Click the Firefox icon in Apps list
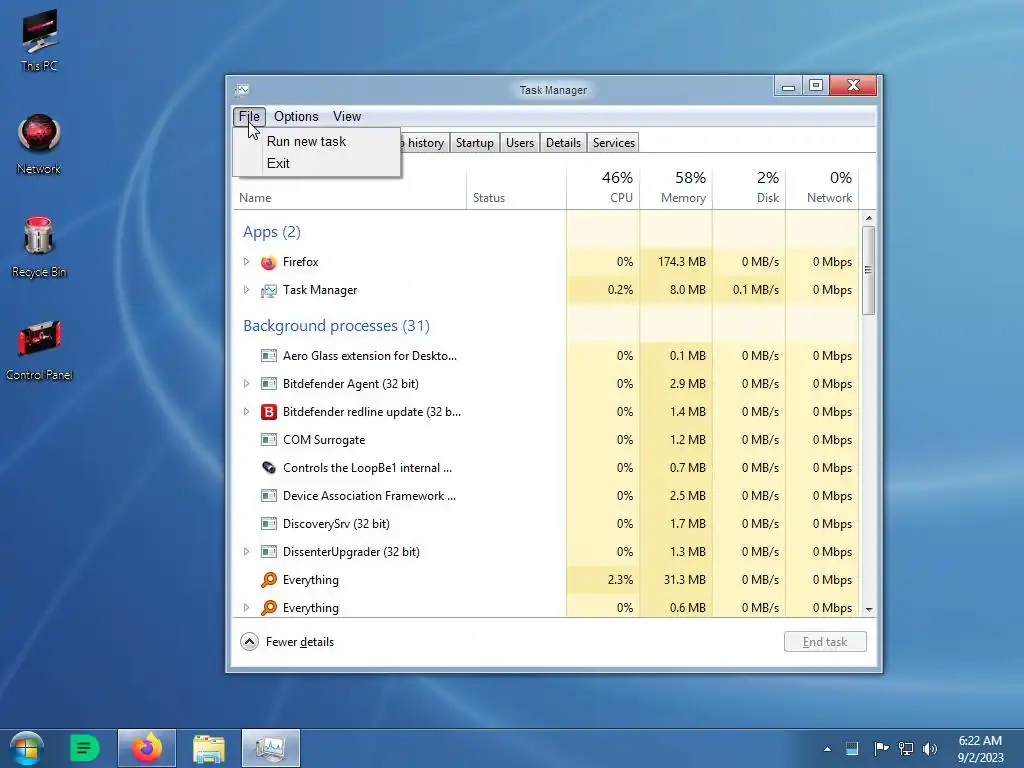This screenshot has height=768, width=1024. (x=268, y=262)
